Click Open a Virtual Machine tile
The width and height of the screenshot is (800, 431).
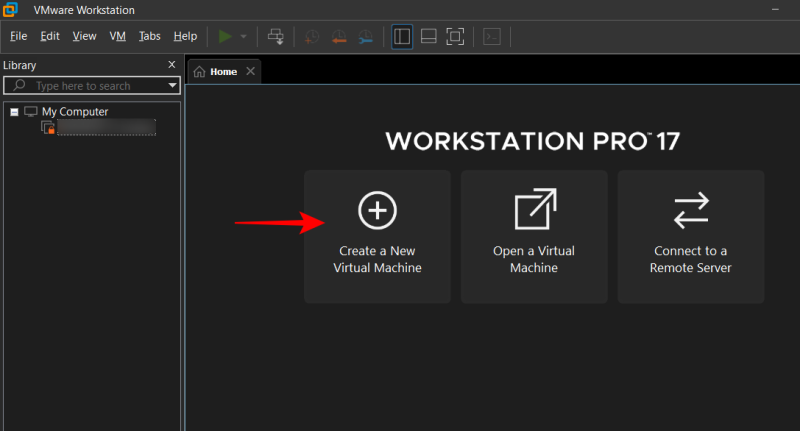point(534,236)
